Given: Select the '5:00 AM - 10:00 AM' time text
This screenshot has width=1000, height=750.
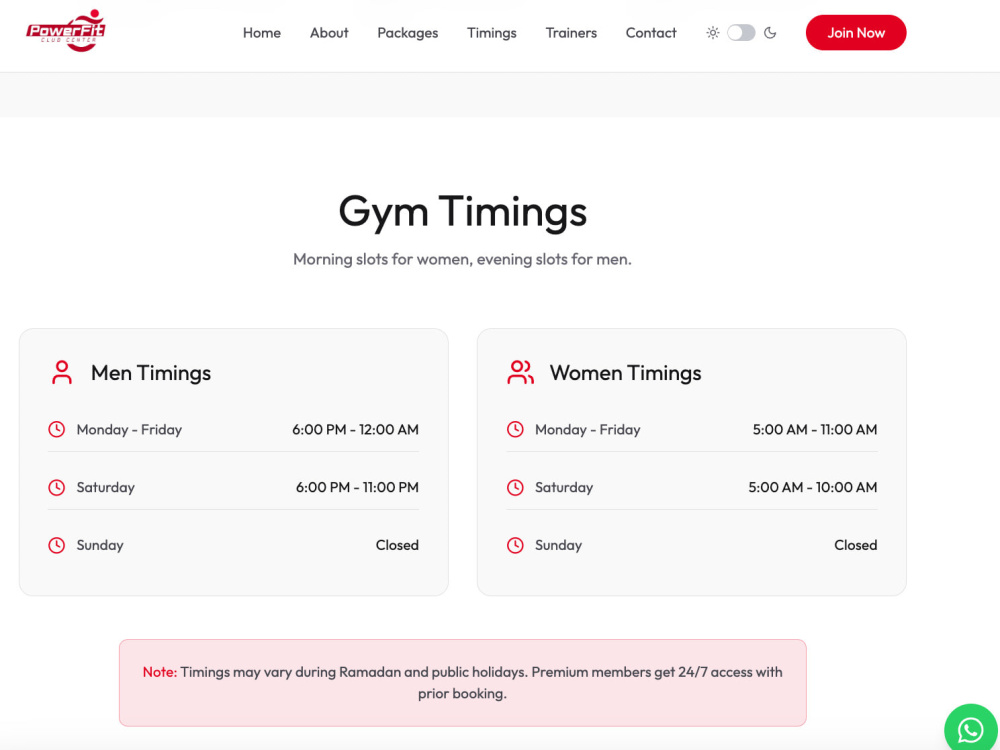Looking at the screenshot, I should click(812, 487).
